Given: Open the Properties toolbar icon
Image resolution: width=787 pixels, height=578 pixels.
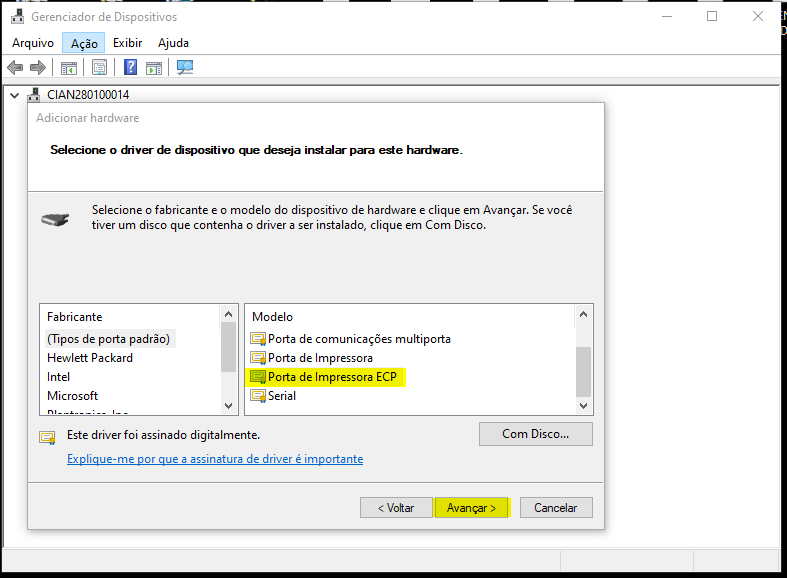Looking at the screenshot, I should (x=99, y=67).
